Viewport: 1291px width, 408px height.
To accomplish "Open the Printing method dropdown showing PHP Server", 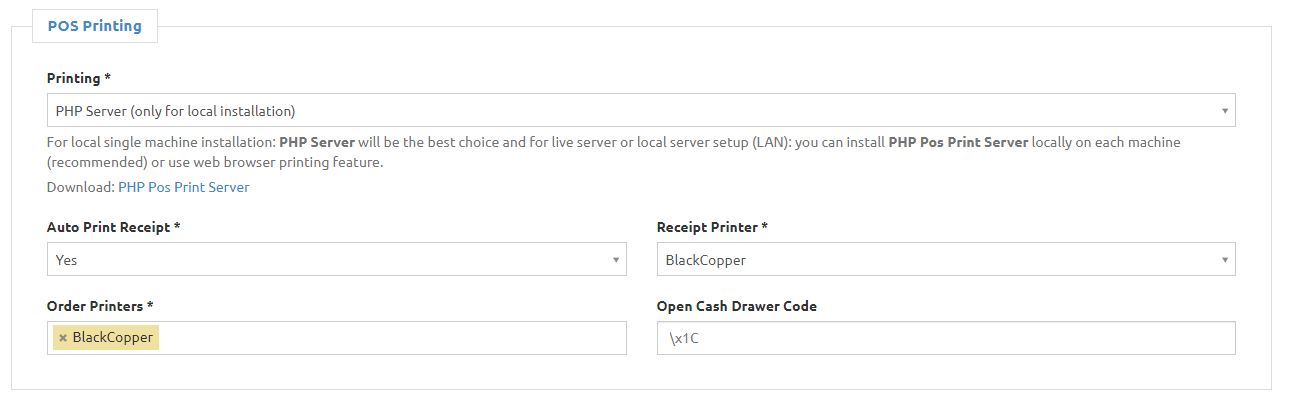I will (641, 111).
